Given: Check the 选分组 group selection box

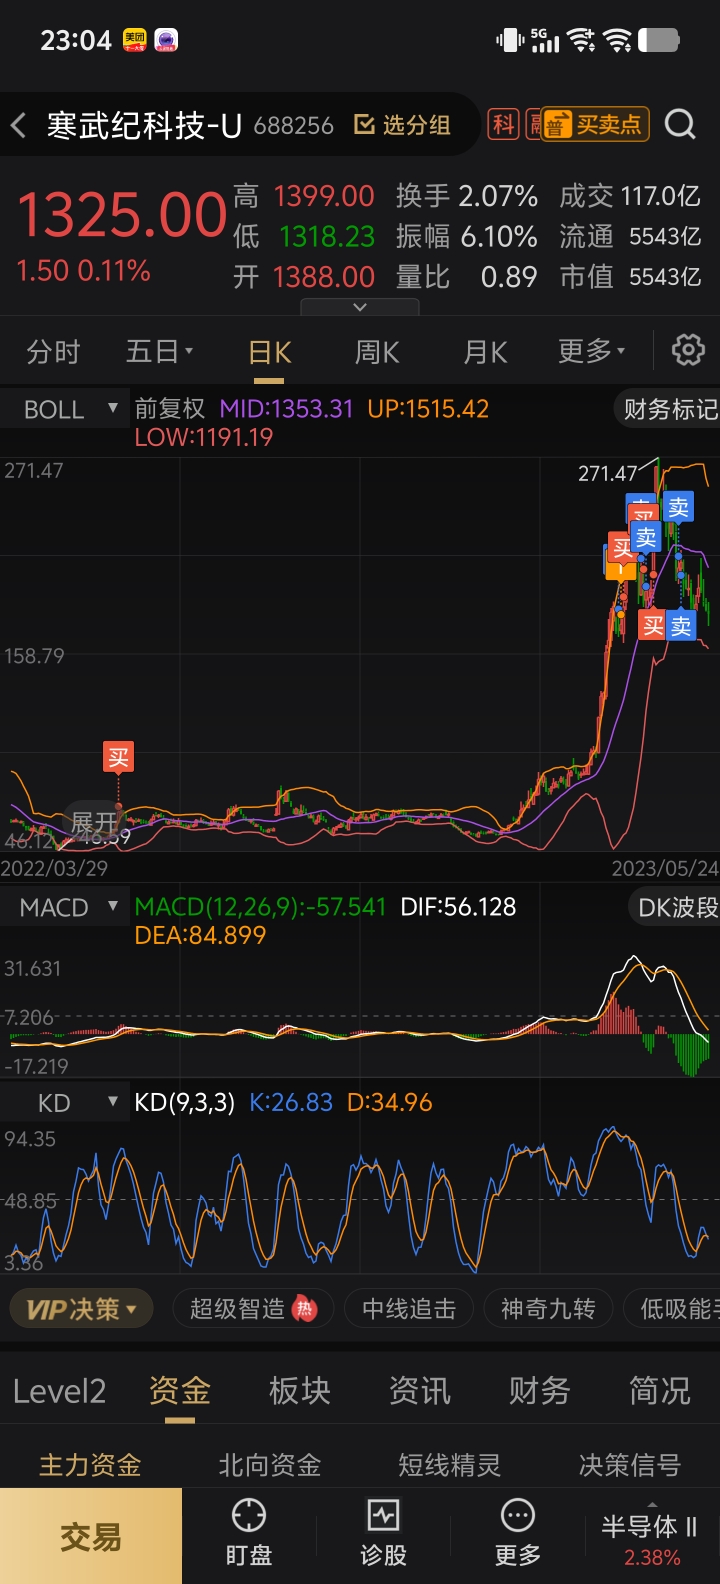Looking at the screenshot, I should pyautogui.click(x=402, y=125).
